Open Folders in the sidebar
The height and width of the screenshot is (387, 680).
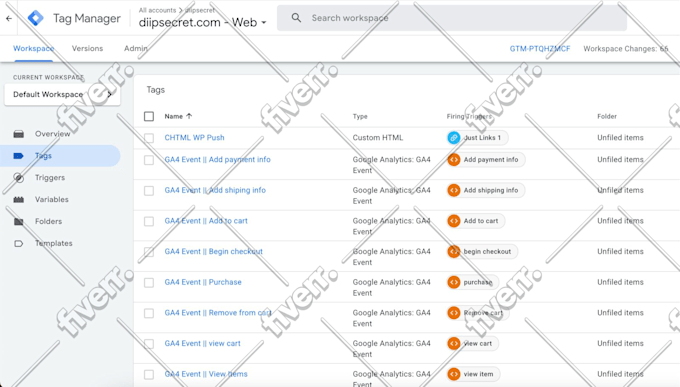[48, 221]
